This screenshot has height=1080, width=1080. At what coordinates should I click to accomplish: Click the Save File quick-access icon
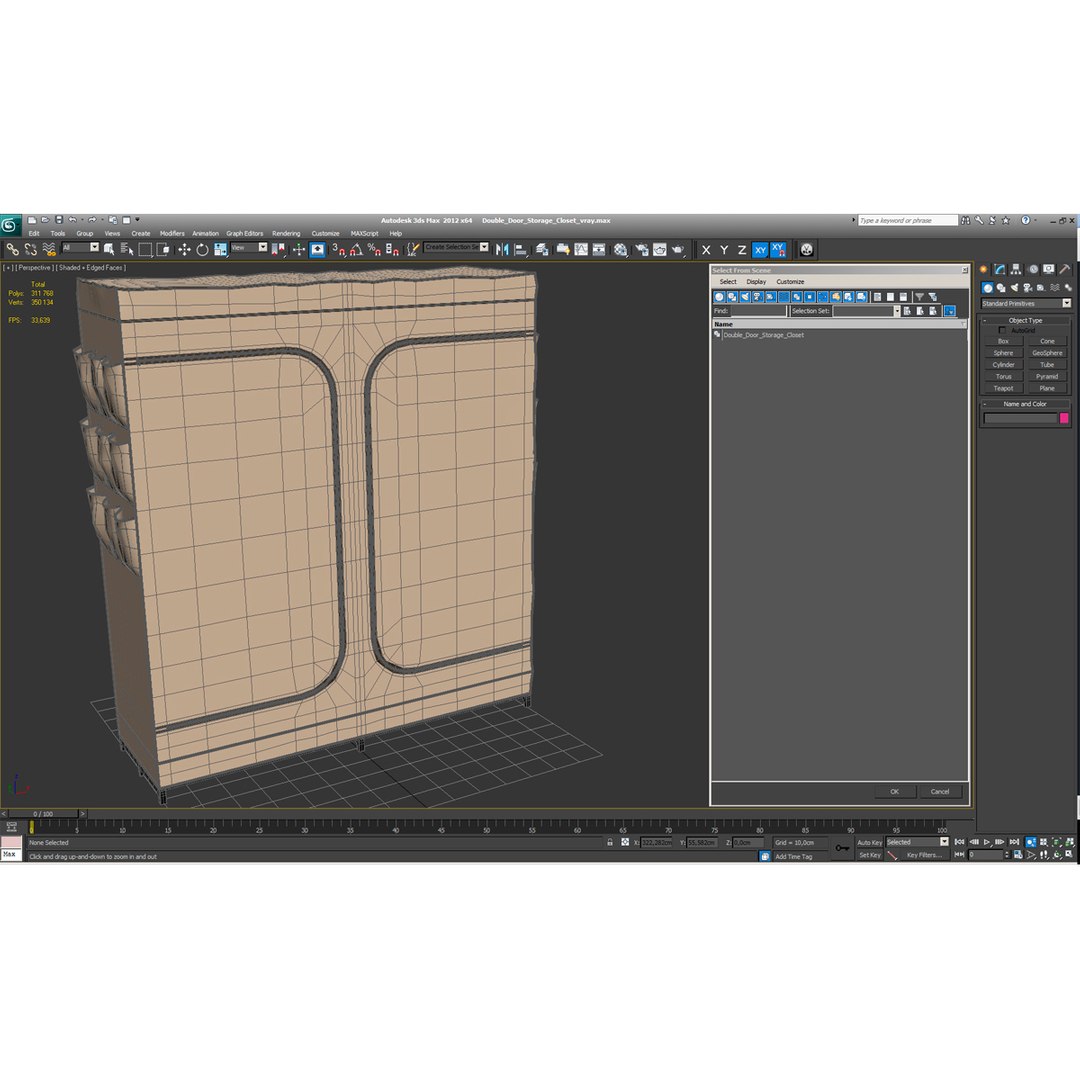click(x=59, y=220)
